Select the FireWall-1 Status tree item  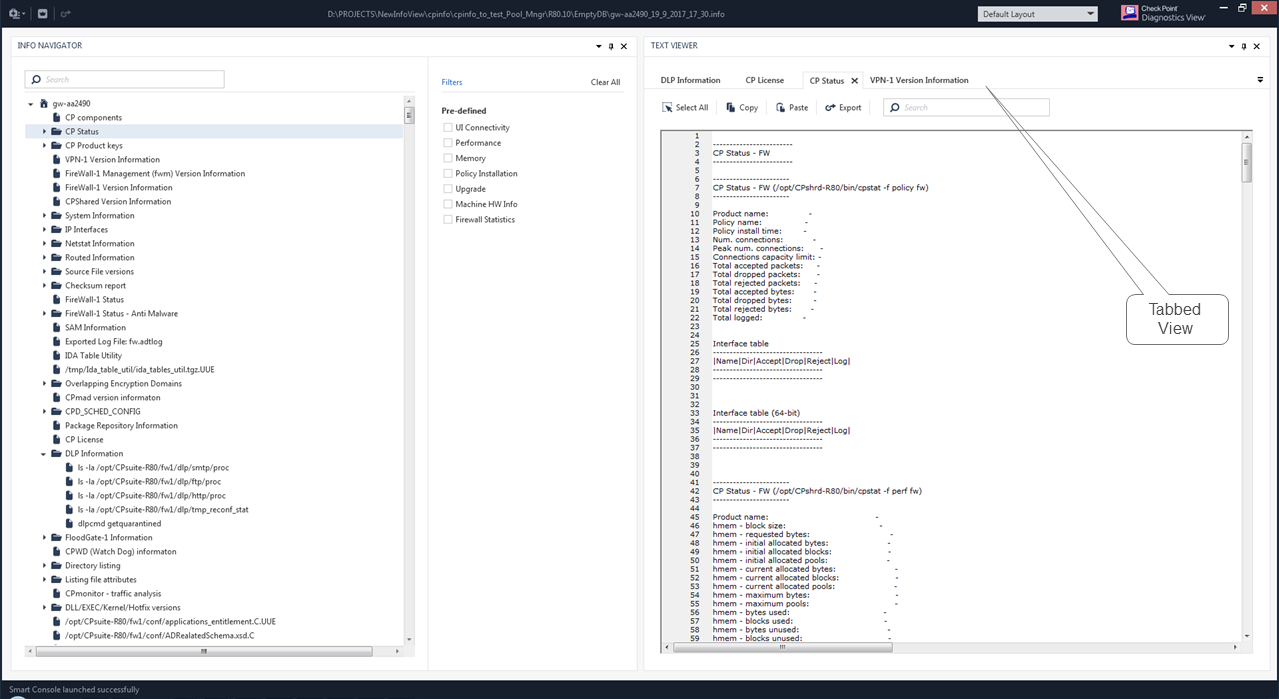(95, 299)
